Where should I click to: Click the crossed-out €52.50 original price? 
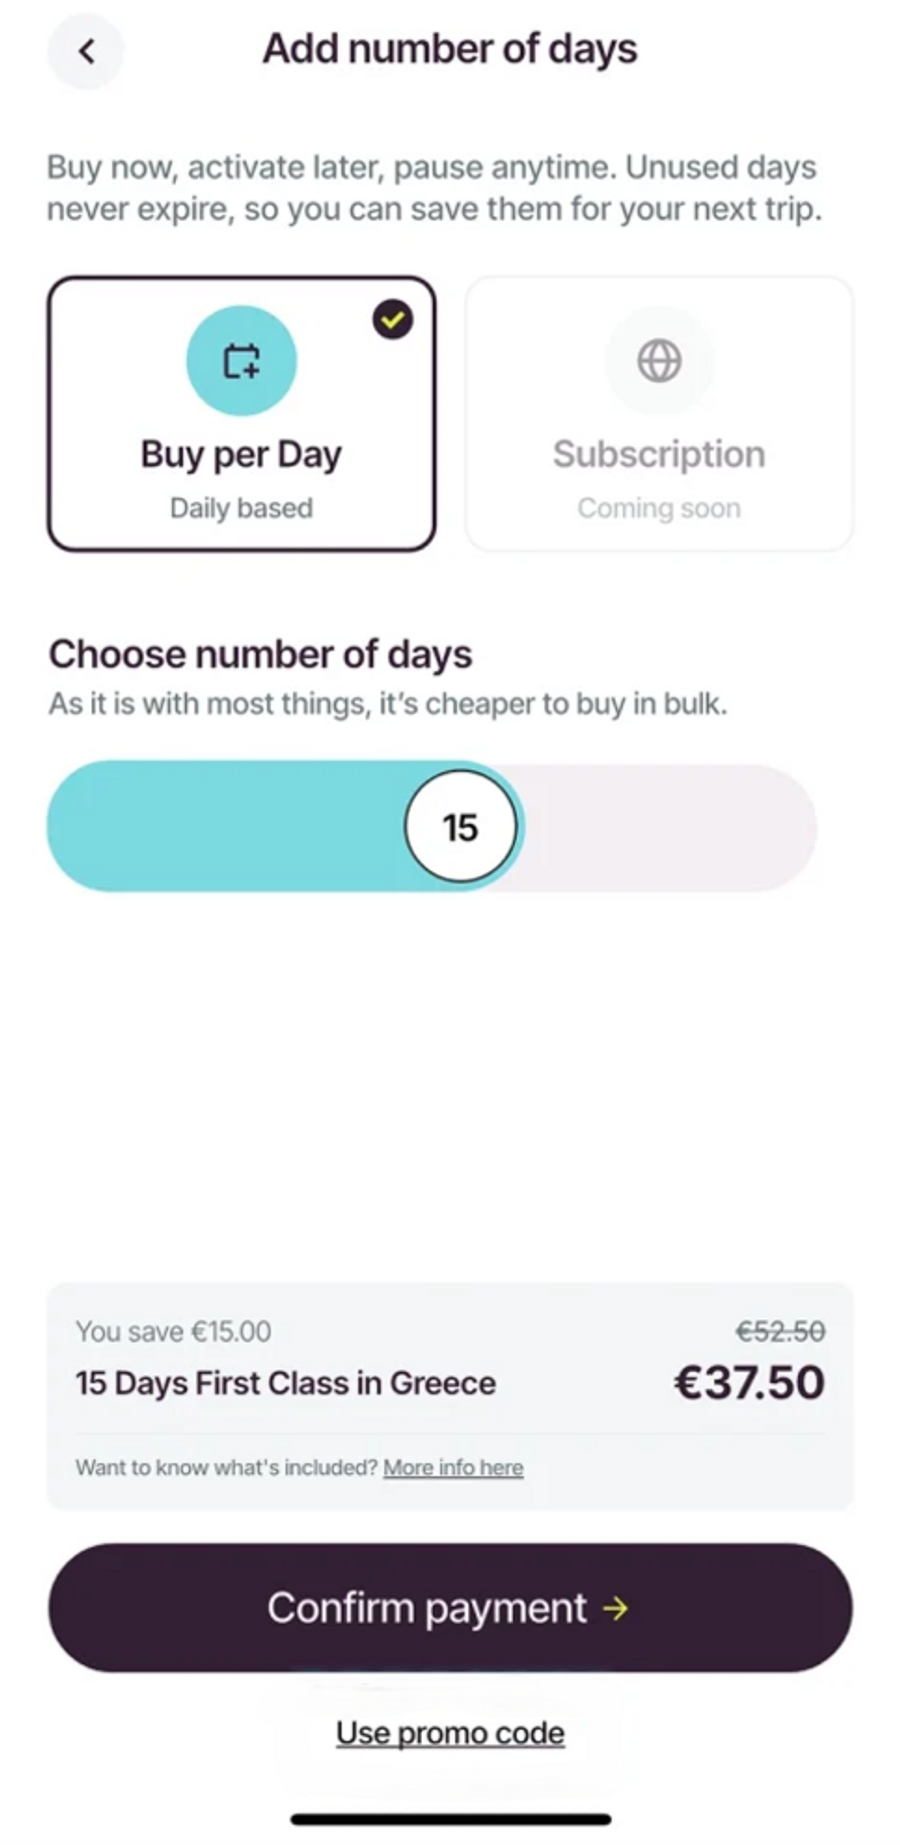coord(780,1332)
